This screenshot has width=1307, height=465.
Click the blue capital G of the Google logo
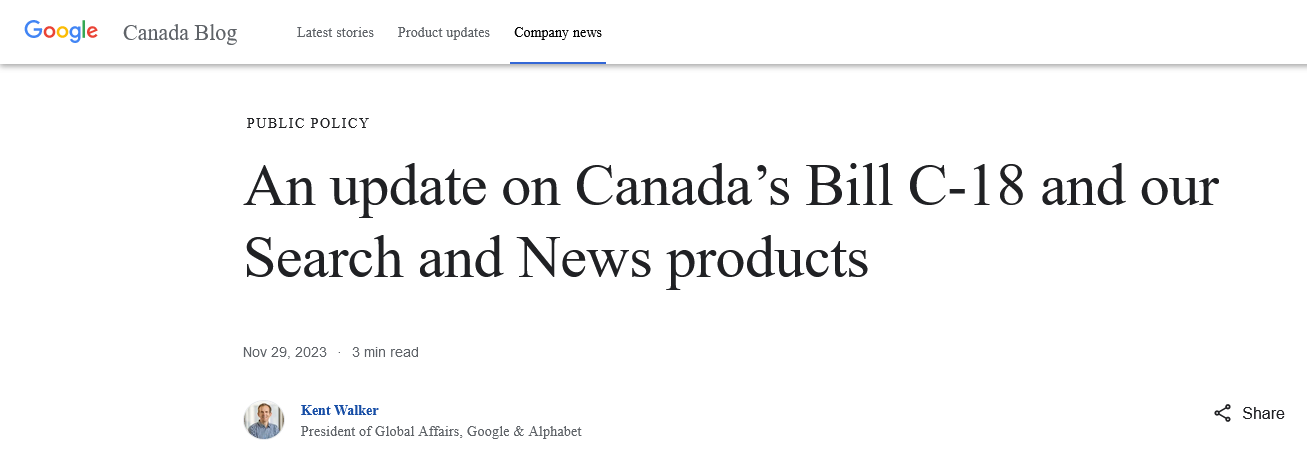(x=33, y=30)
